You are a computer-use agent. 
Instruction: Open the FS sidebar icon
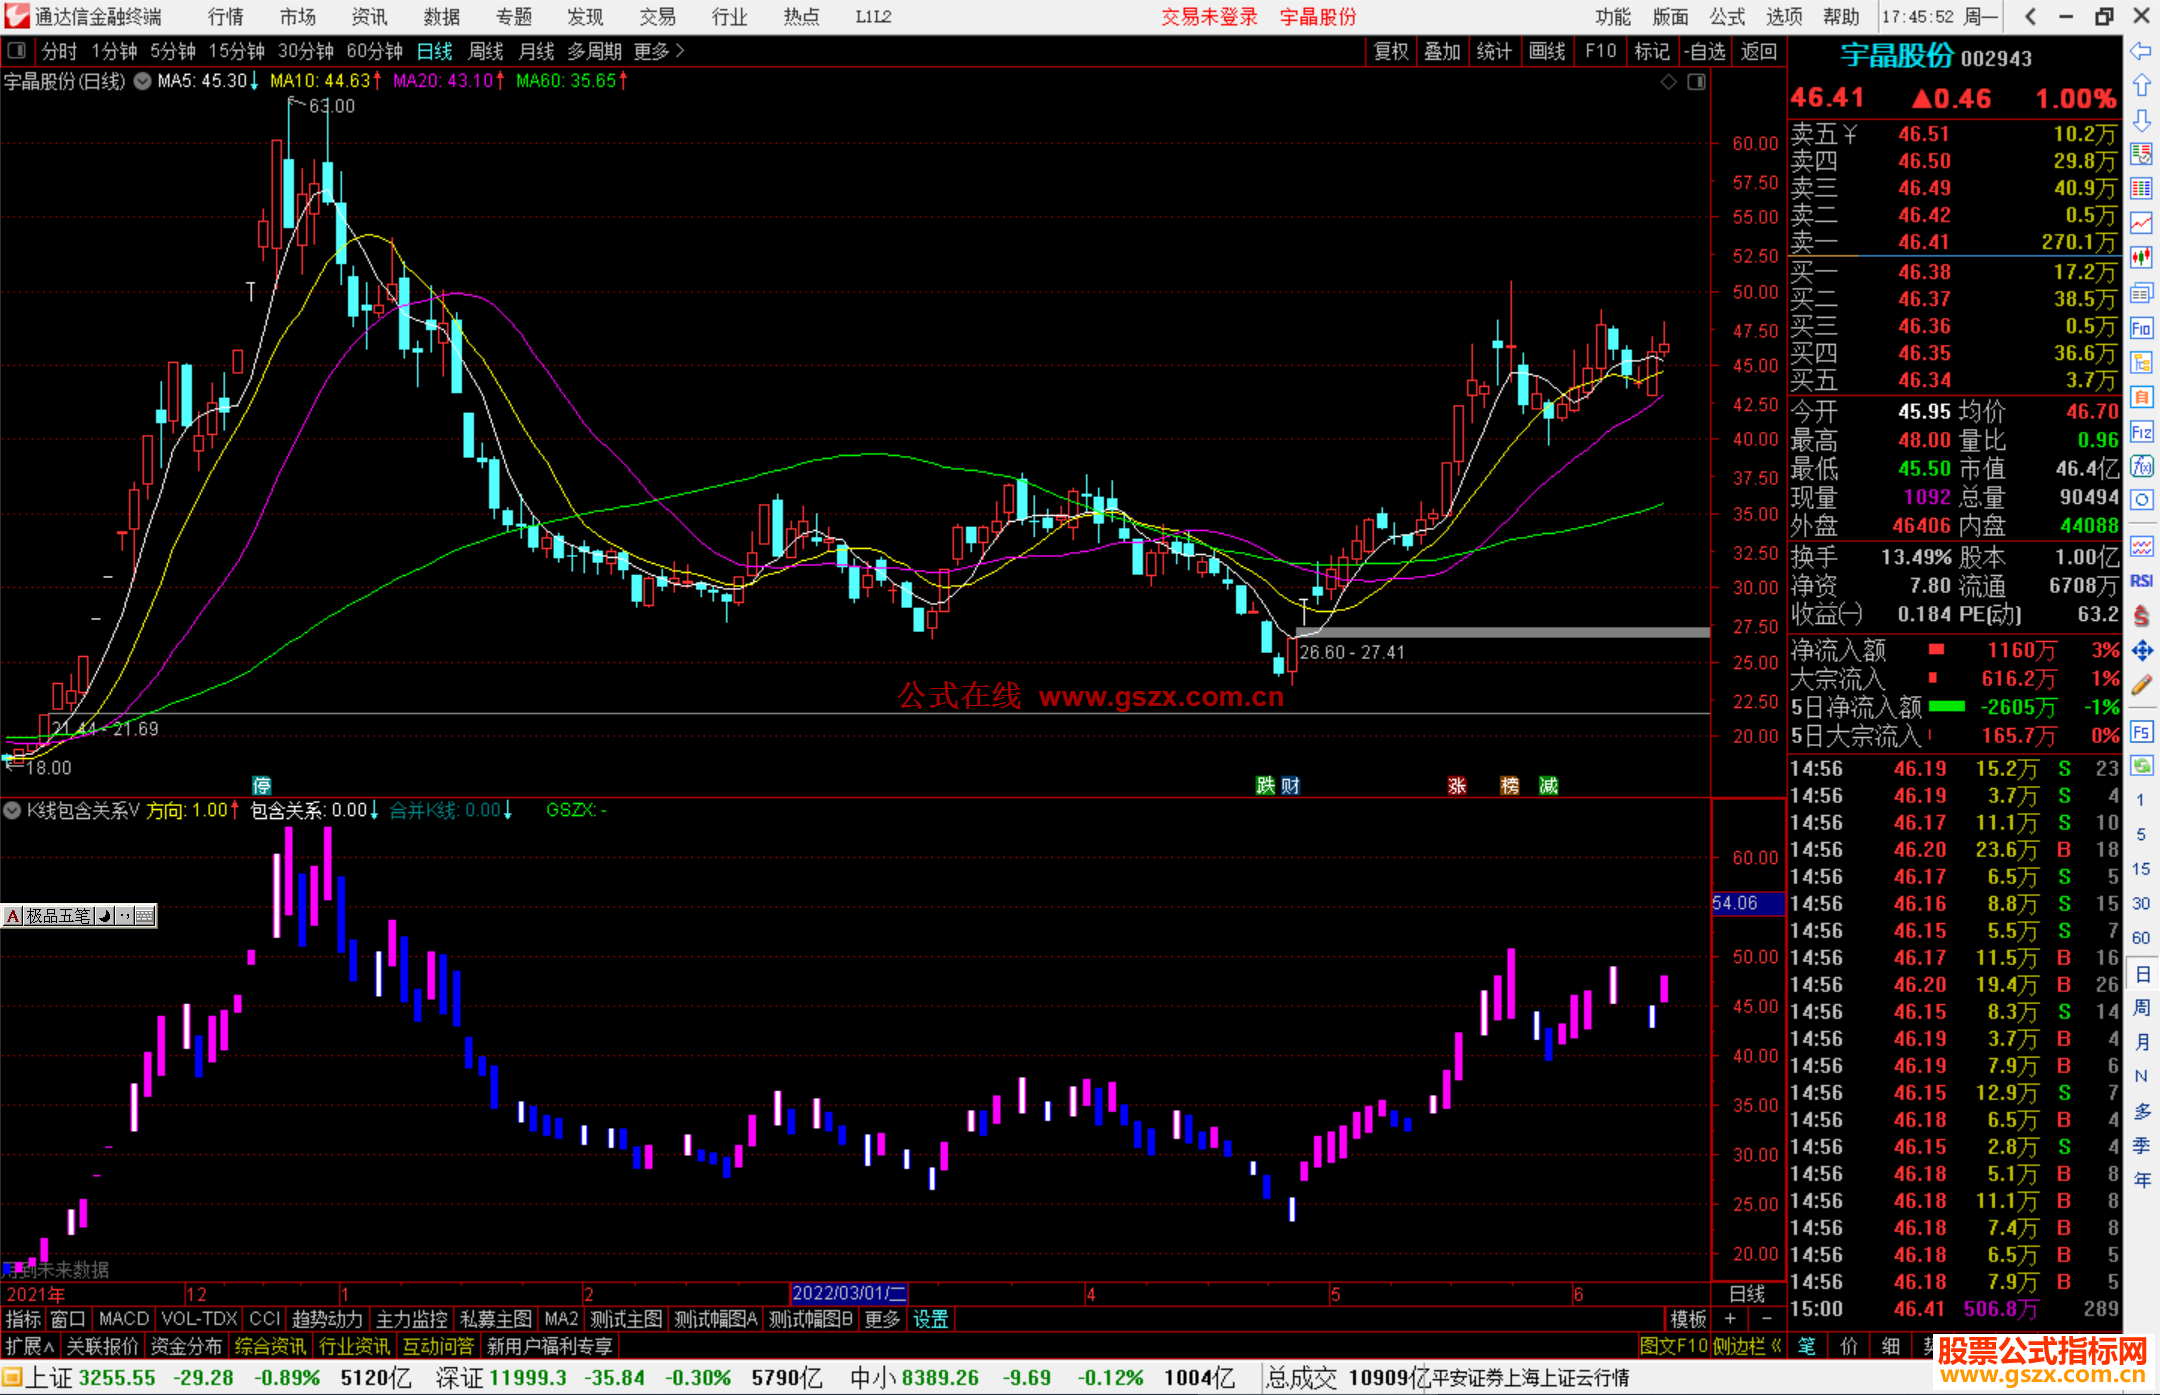click(x=2141, y=732)
